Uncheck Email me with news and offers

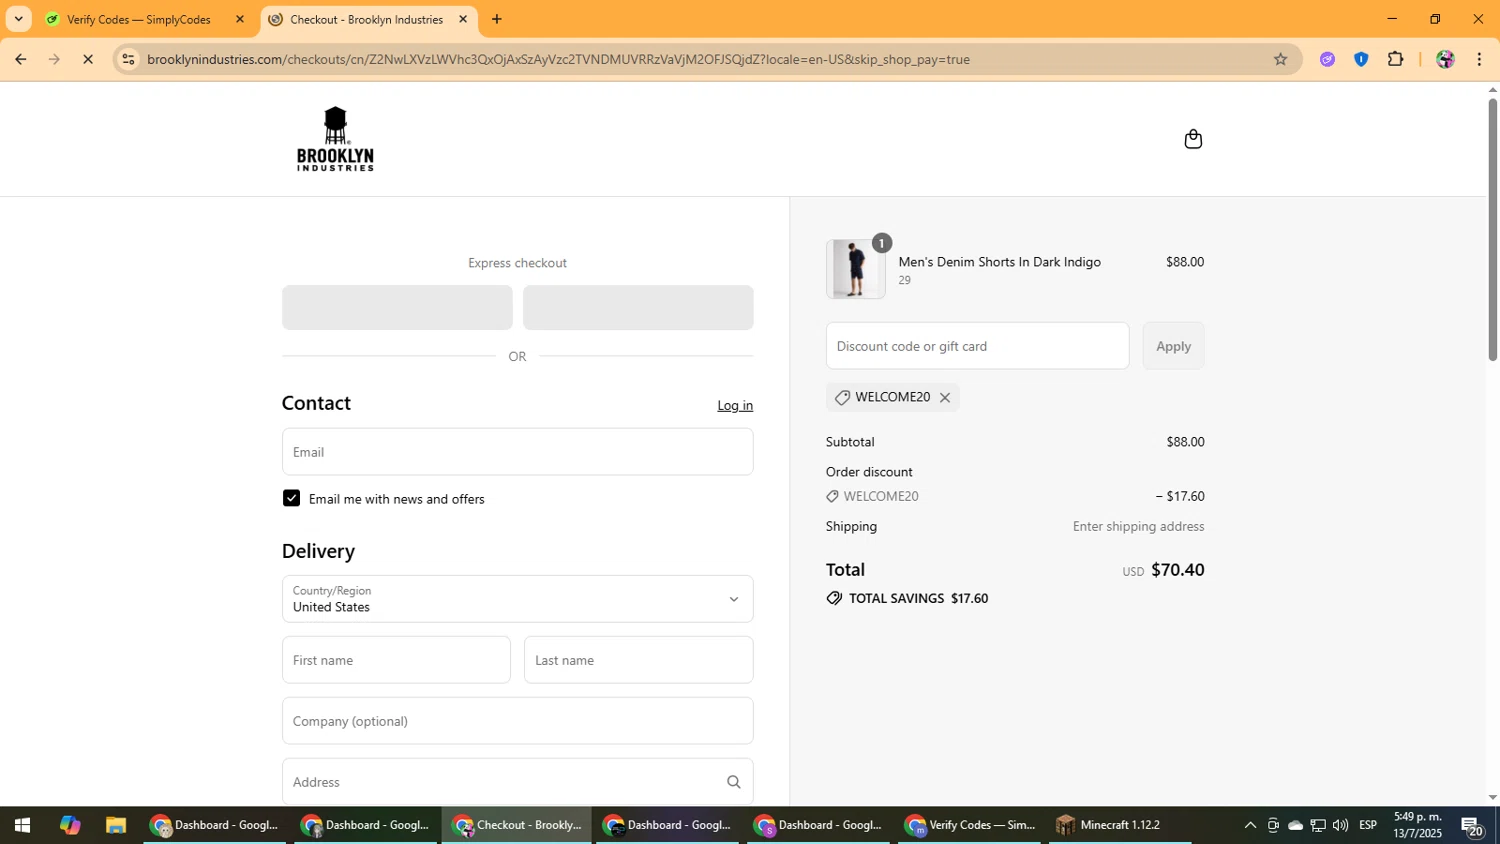tap(291, 498)
